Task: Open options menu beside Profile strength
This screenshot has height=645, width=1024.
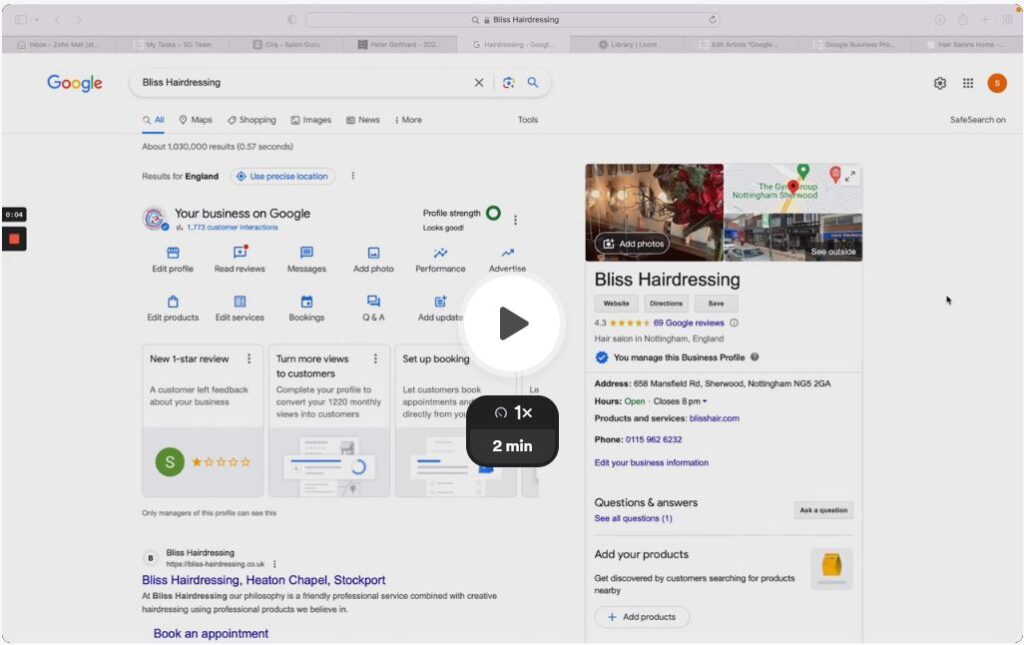Action: (x=515, y=220)
